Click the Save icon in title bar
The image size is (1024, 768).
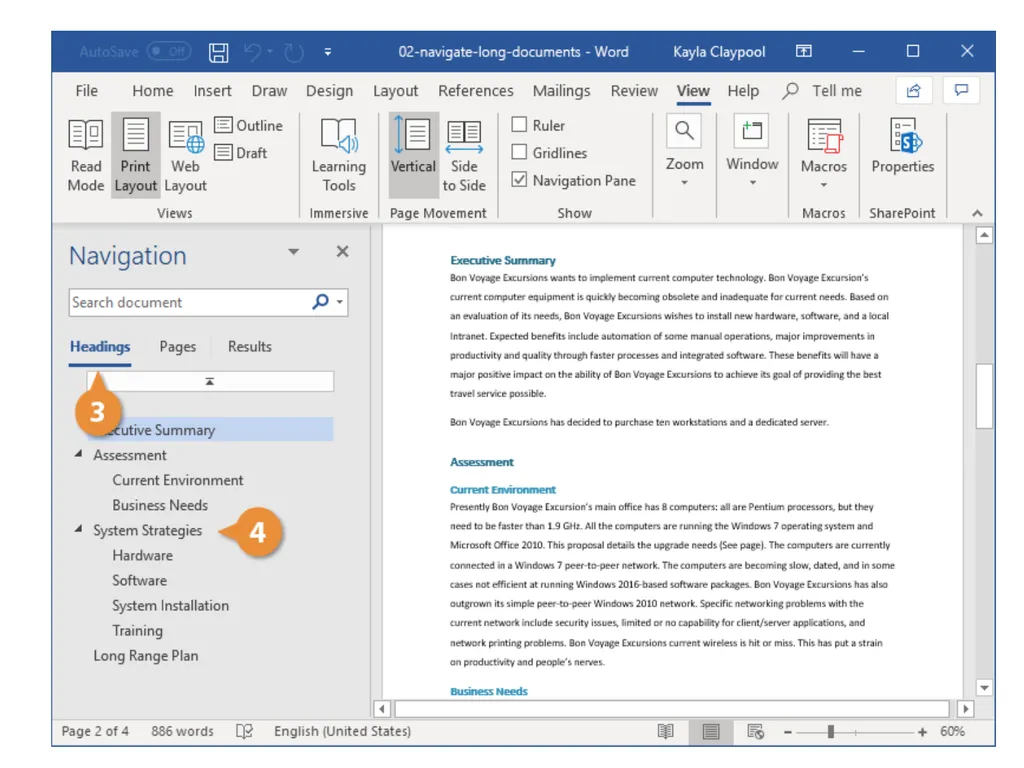pyautogui.click(x=218, y=52)
